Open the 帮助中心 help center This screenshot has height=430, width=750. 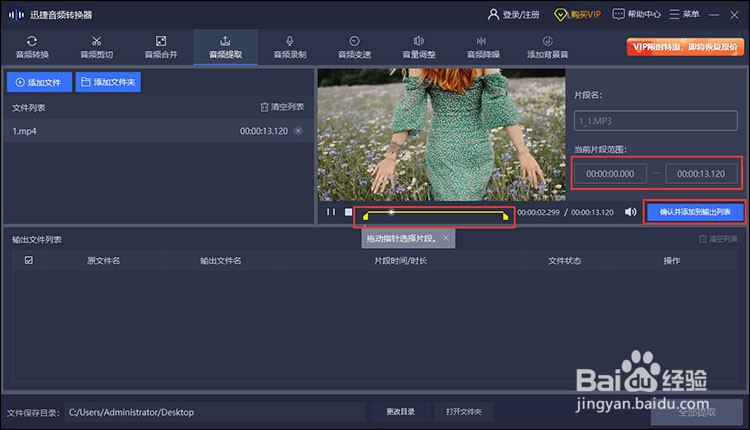coord(637,14)
